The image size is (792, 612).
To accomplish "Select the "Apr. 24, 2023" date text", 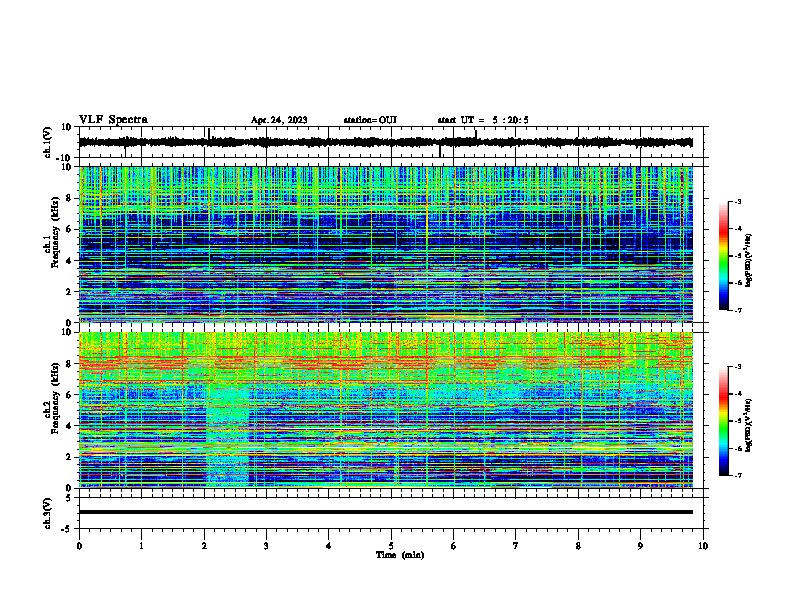I will [x=279, y=120].
